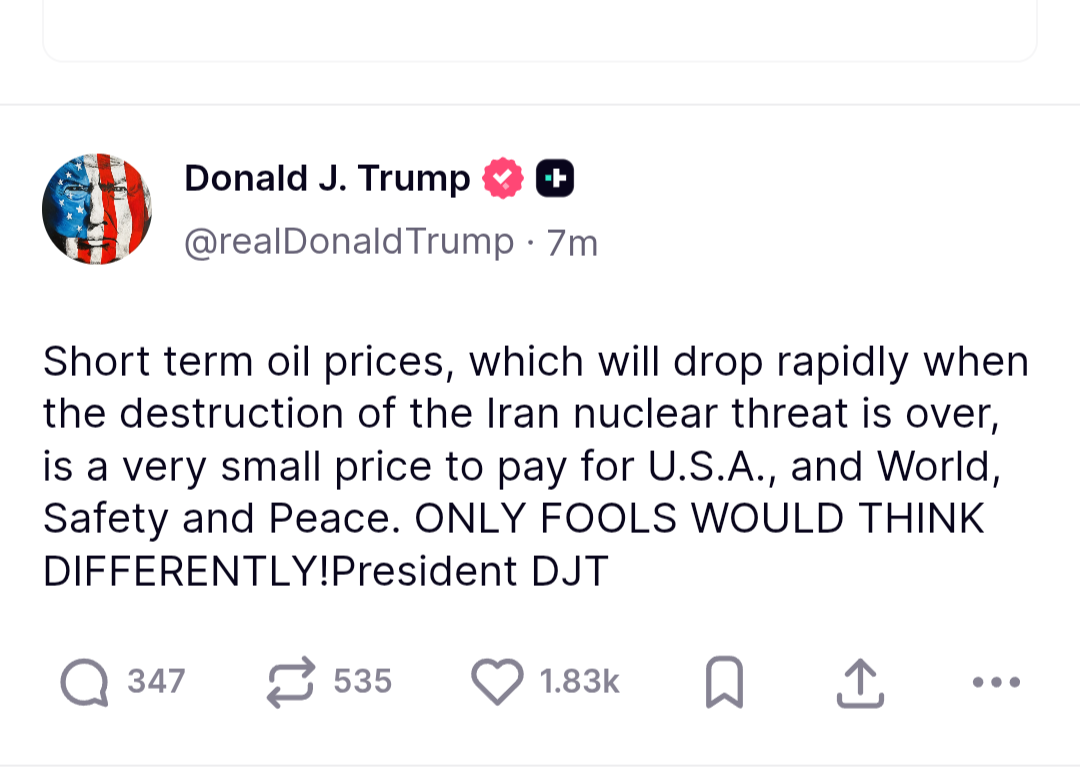Click the empty post card above the divider
This screenshot has width=1080, height=781.
click(540, 30)
